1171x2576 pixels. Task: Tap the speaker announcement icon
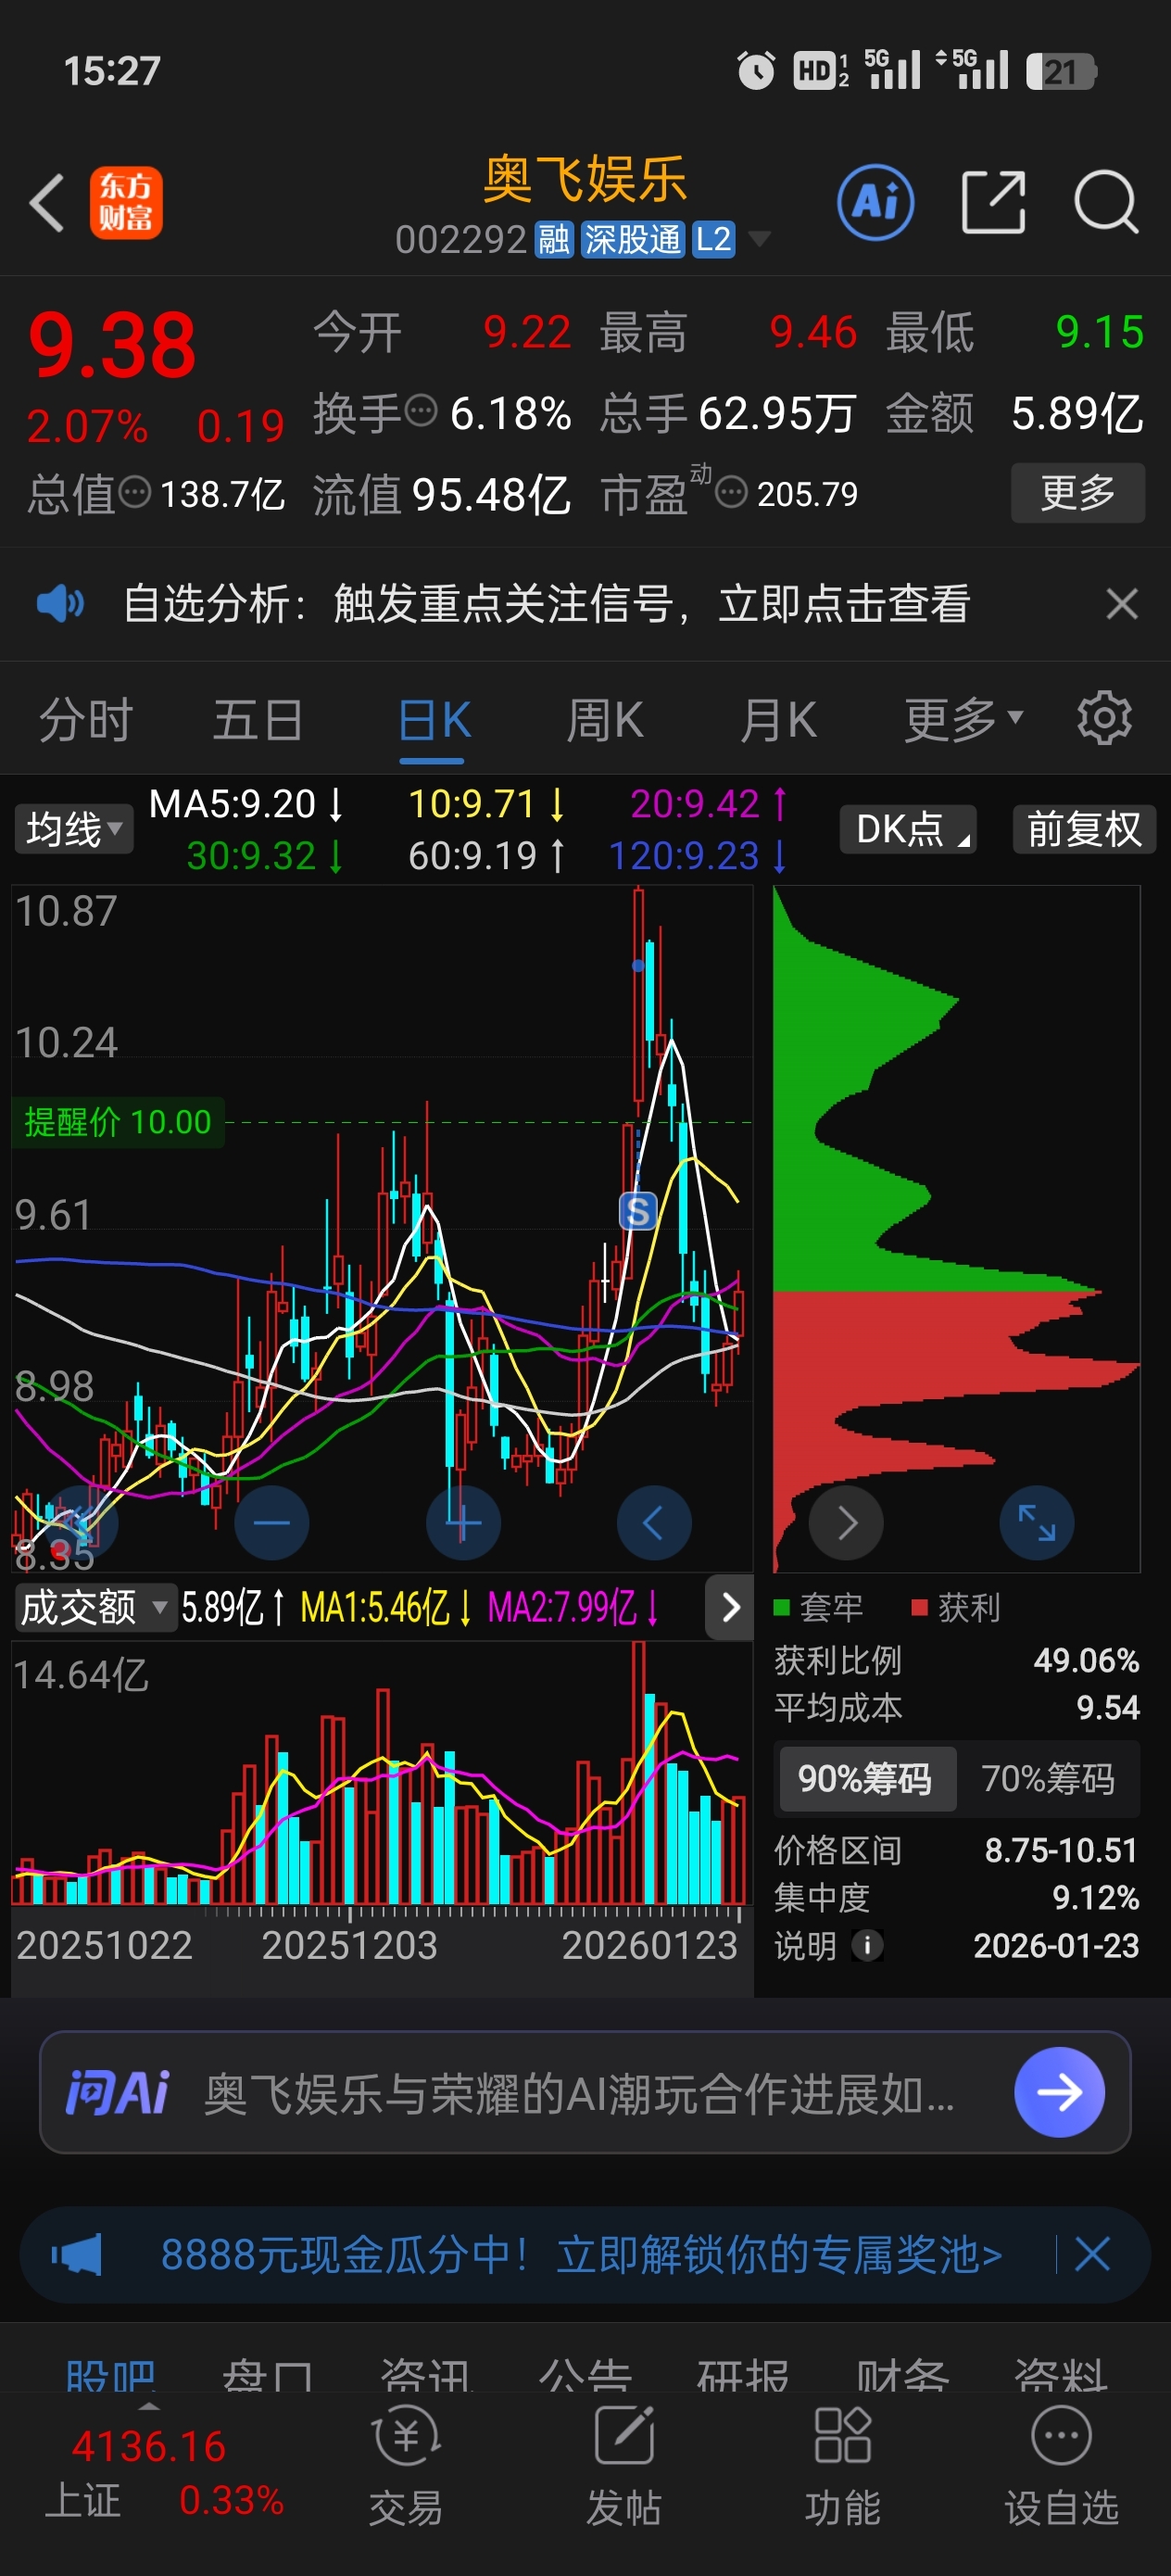[x=60, y=604]
